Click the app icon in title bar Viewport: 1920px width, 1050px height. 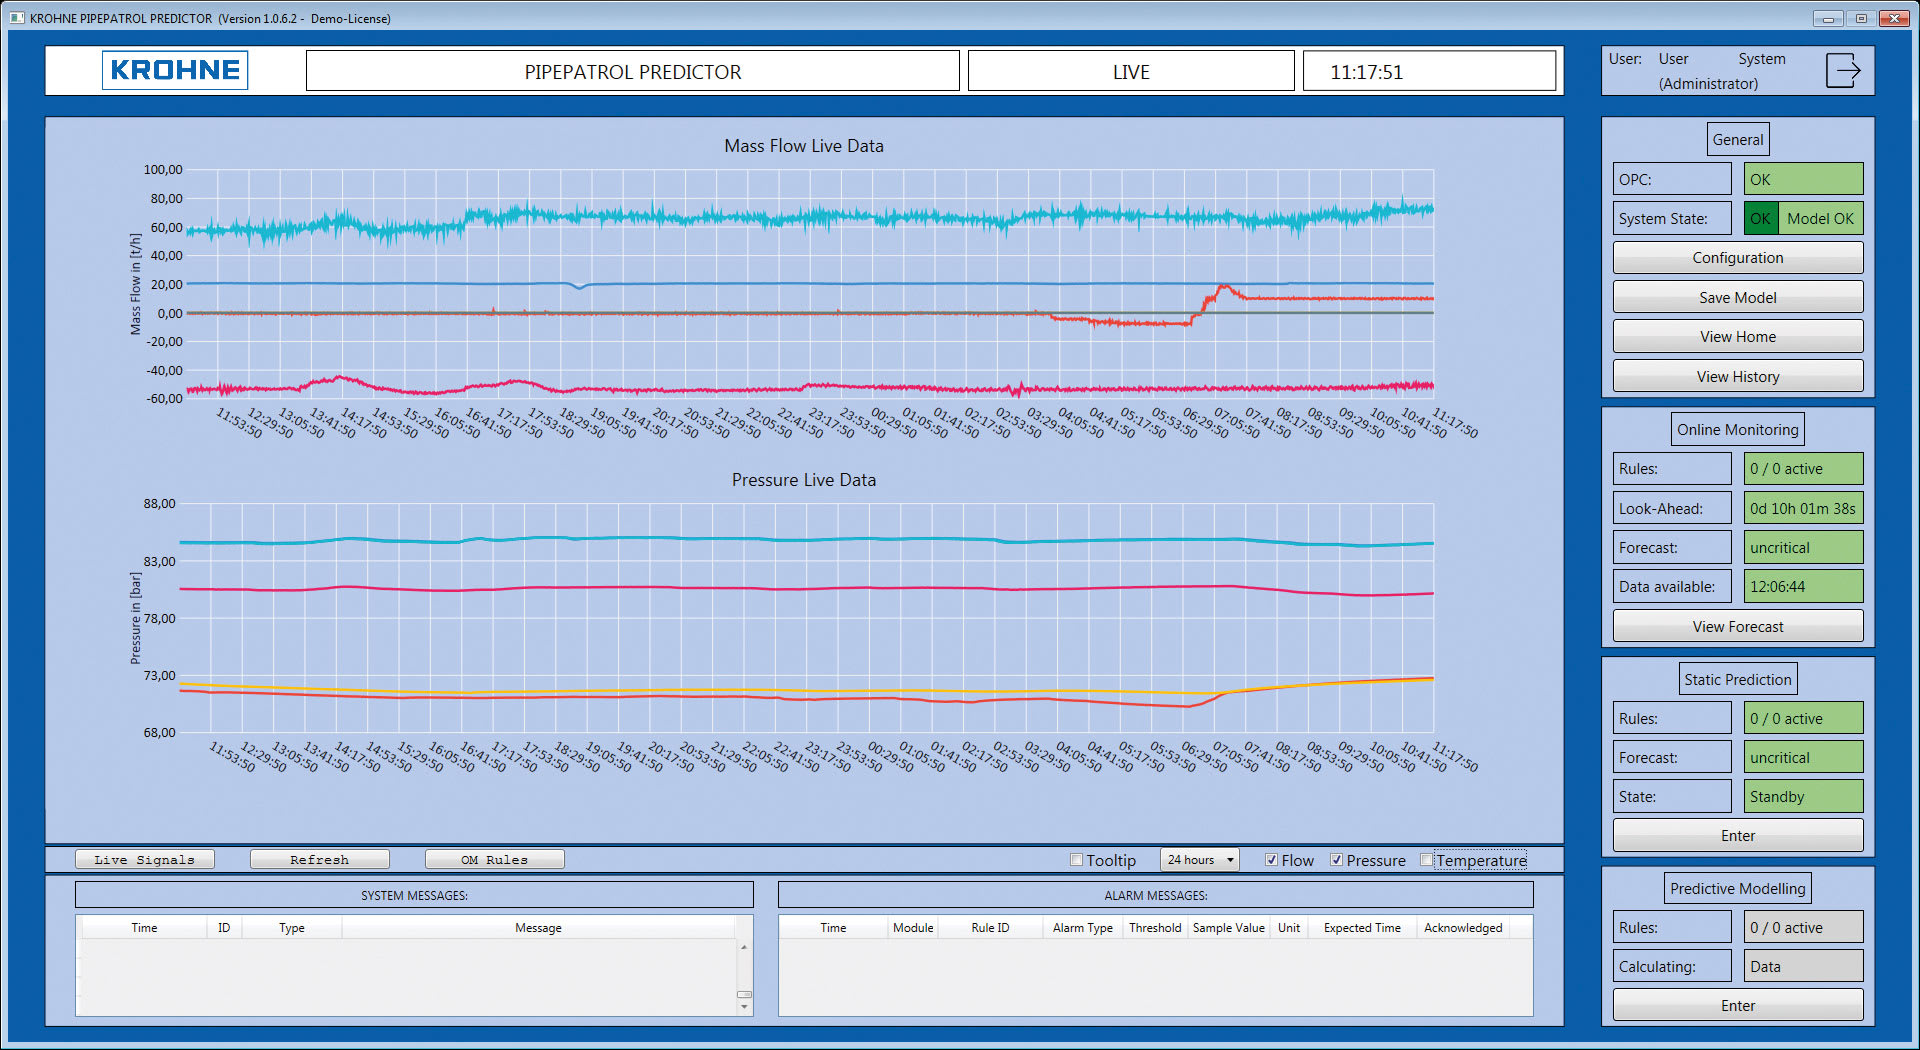pos(17,18)
